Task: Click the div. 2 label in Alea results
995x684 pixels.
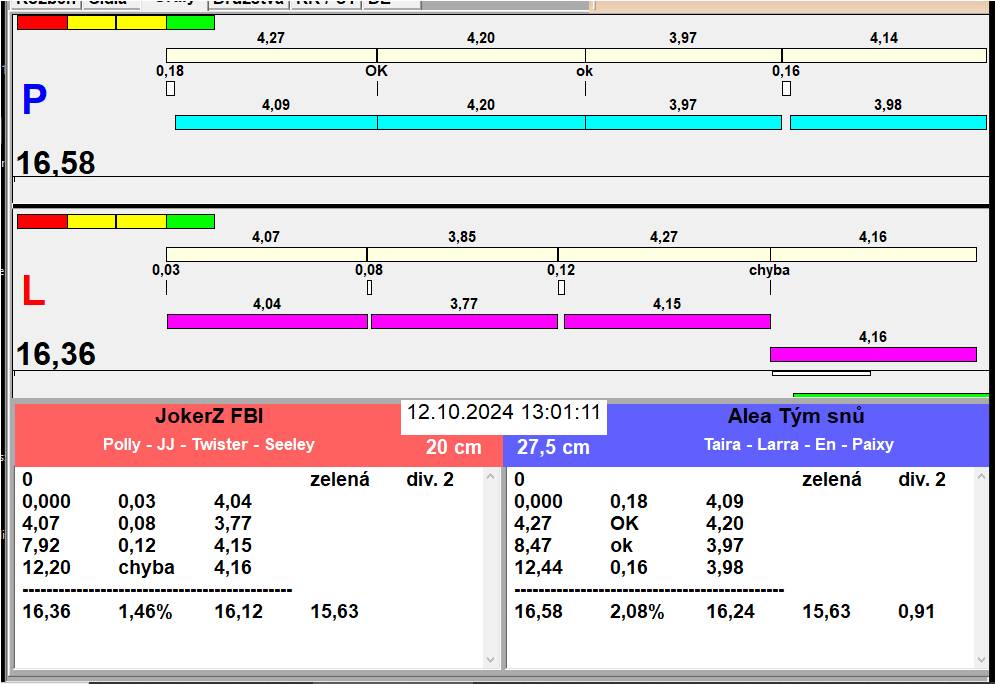Action: click(x=921, y=479)
